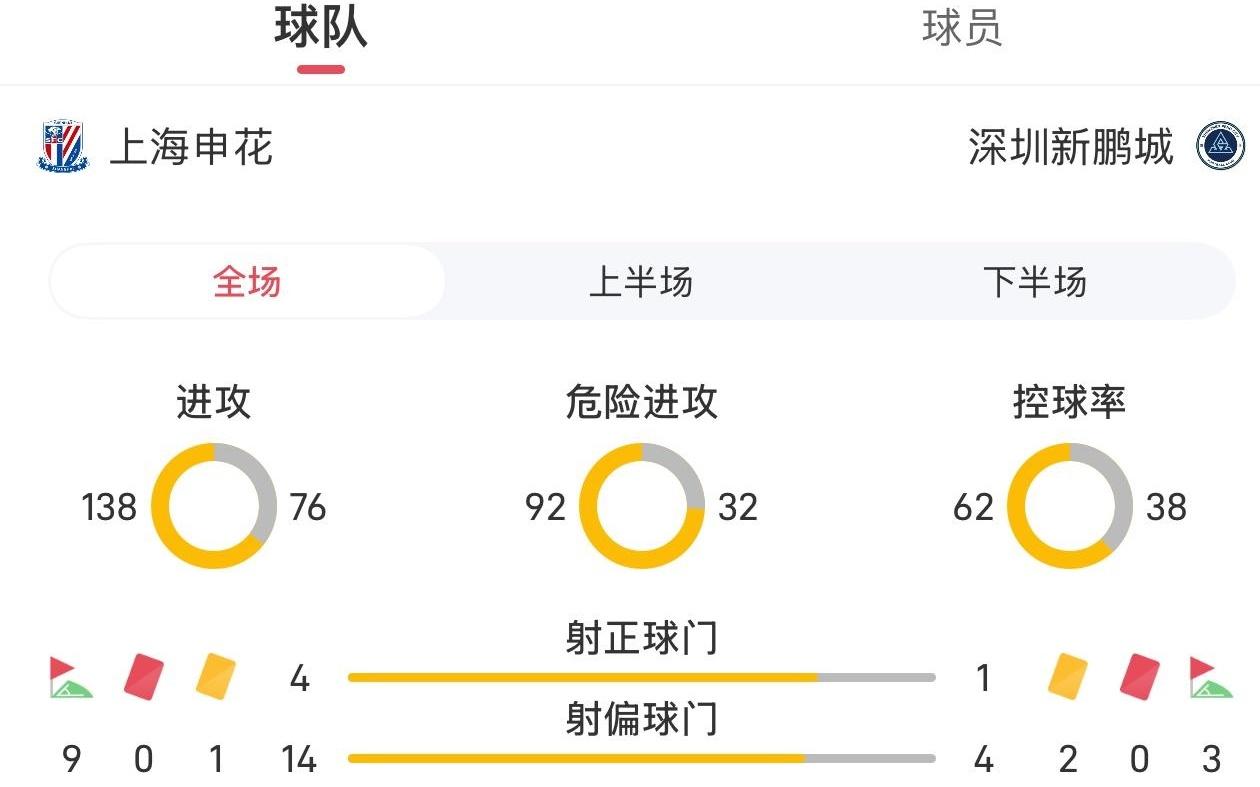Select Shenzhen Peng City's yellow card icon

[x=1067, y=674]
